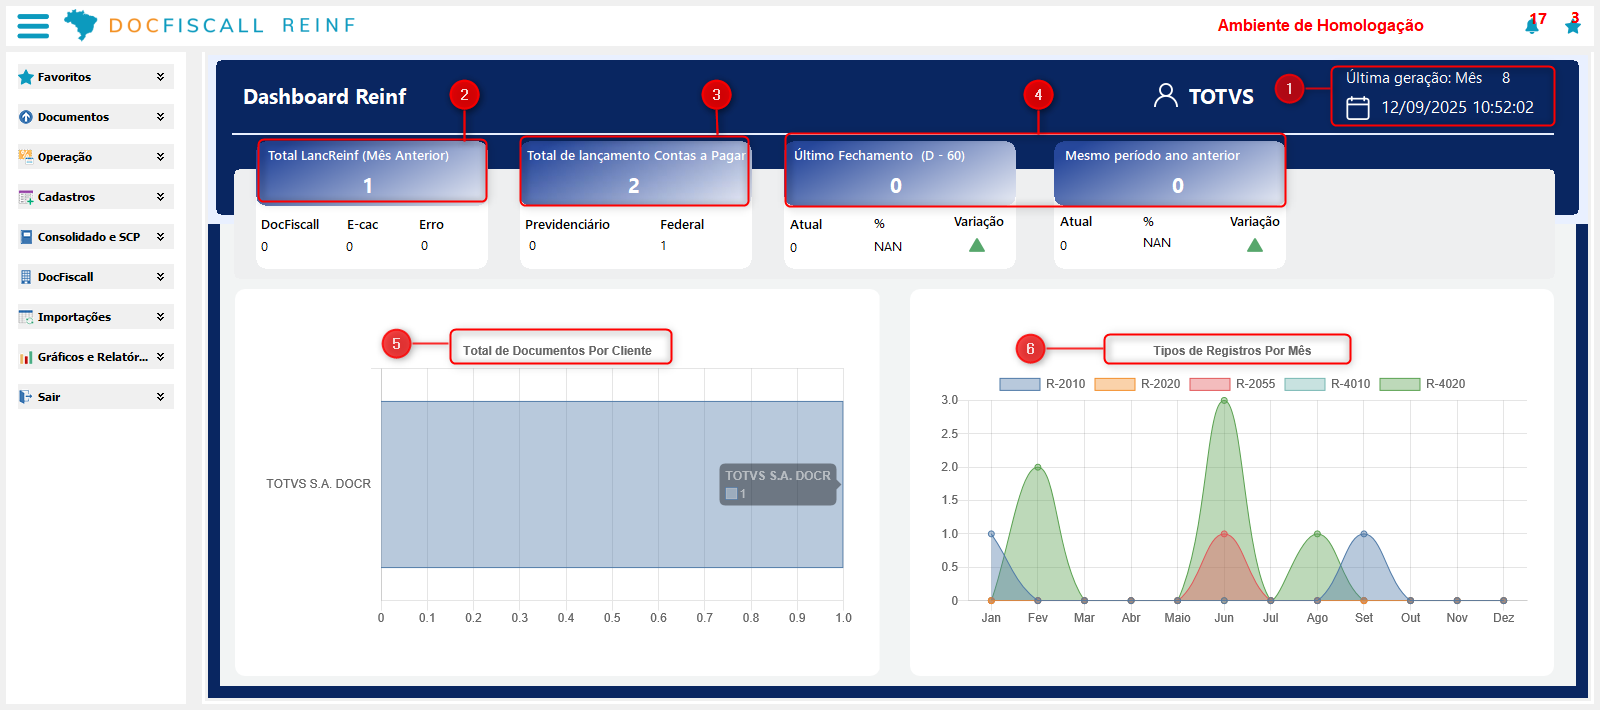This screenshot has width=1600, height=710.
Task: Click the Operação sidebar icon
Action: tap(26, 157)
